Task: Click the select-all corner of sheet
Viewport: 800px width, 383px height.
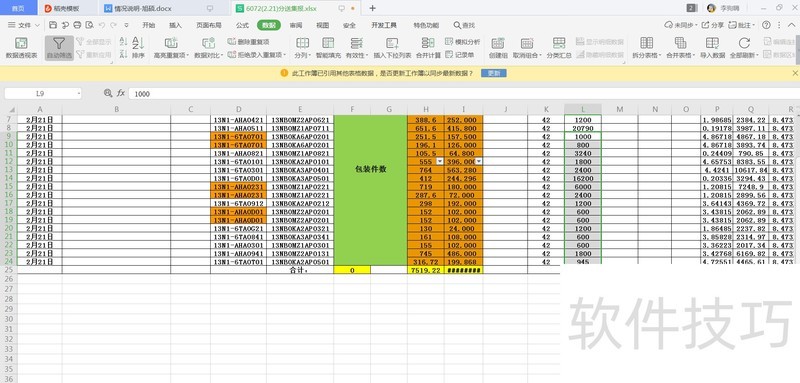Action: pos(9,109)
